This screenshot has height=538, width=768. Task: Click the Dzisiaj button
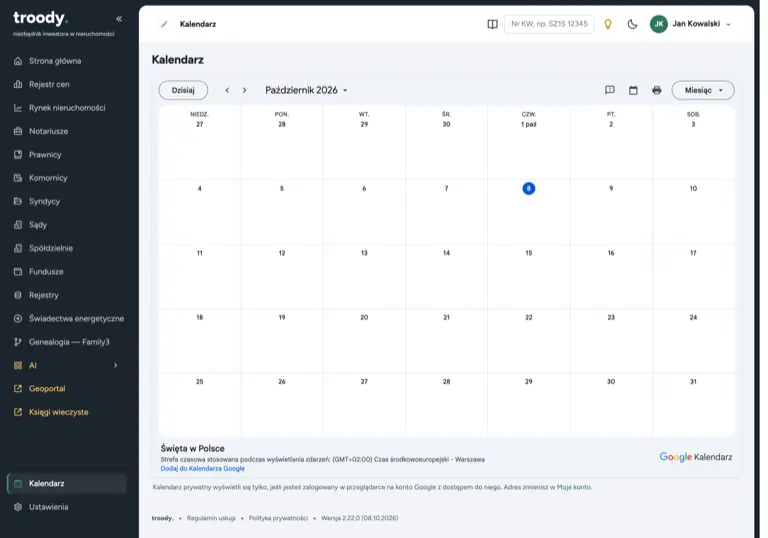pyautogui.click(x=183, y=90)
